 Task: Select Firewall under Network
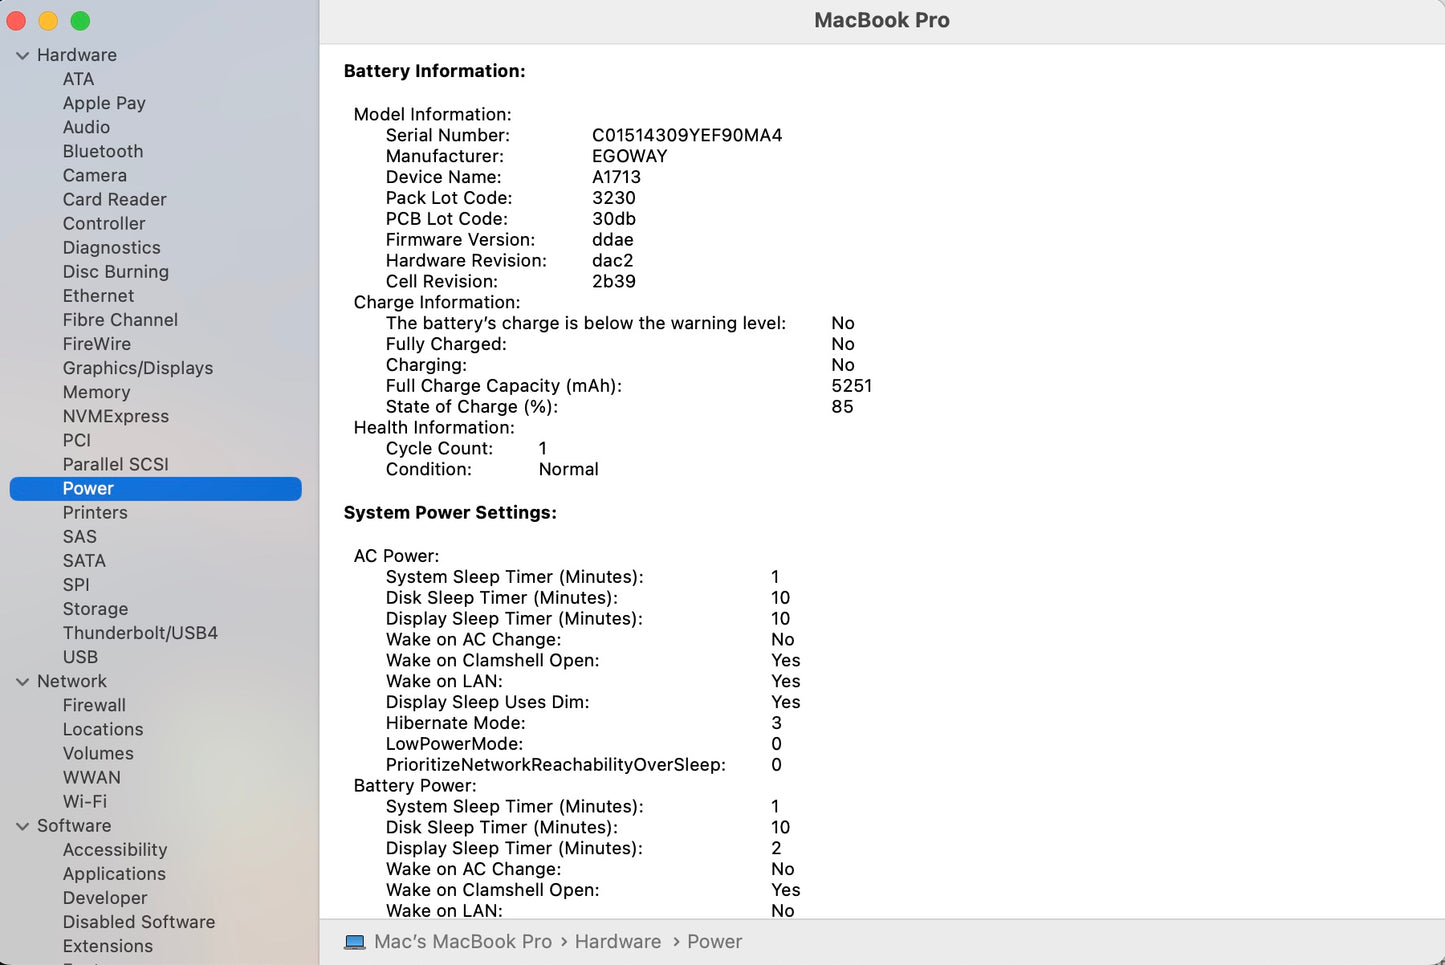tap(94, 705)
